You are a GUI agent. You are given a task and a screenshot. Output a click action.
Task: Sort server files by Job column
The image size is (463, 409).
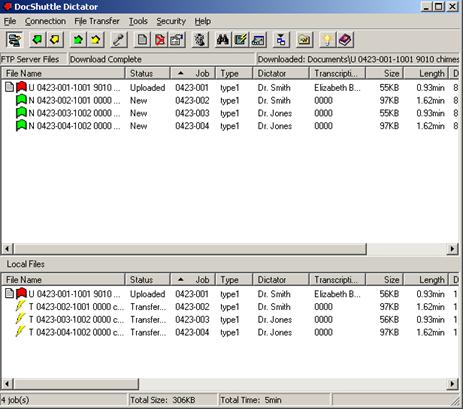pos(193,73)
